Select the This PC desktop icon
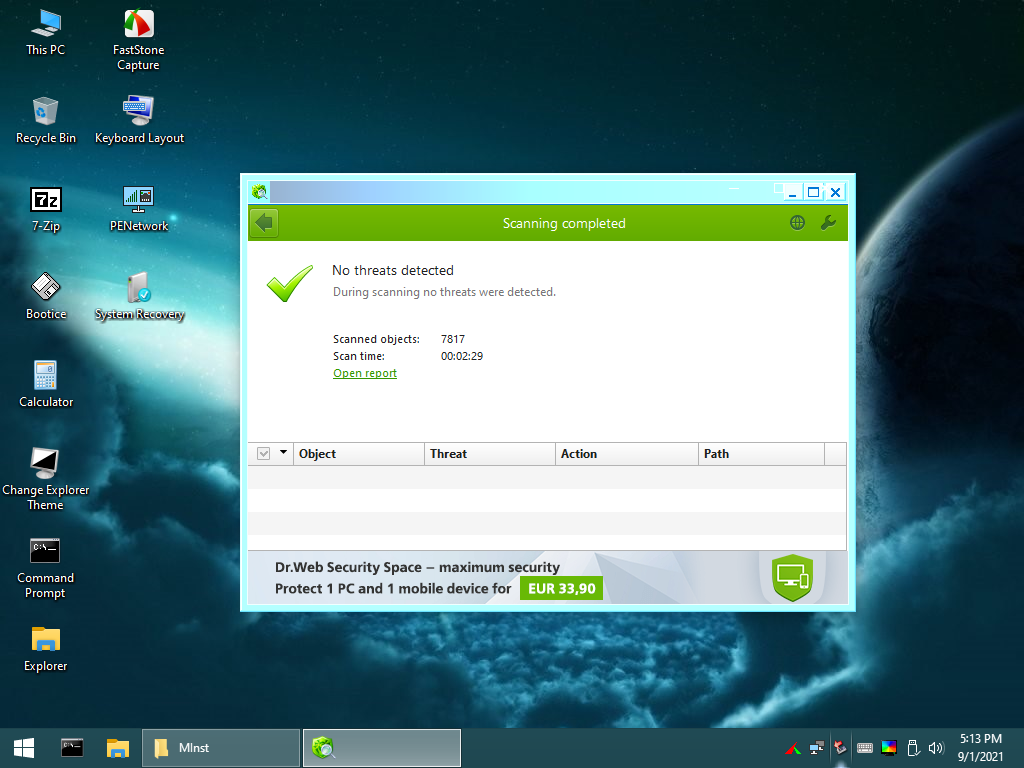The width and height of the screenshot is (1024, 768). point(46,33)
